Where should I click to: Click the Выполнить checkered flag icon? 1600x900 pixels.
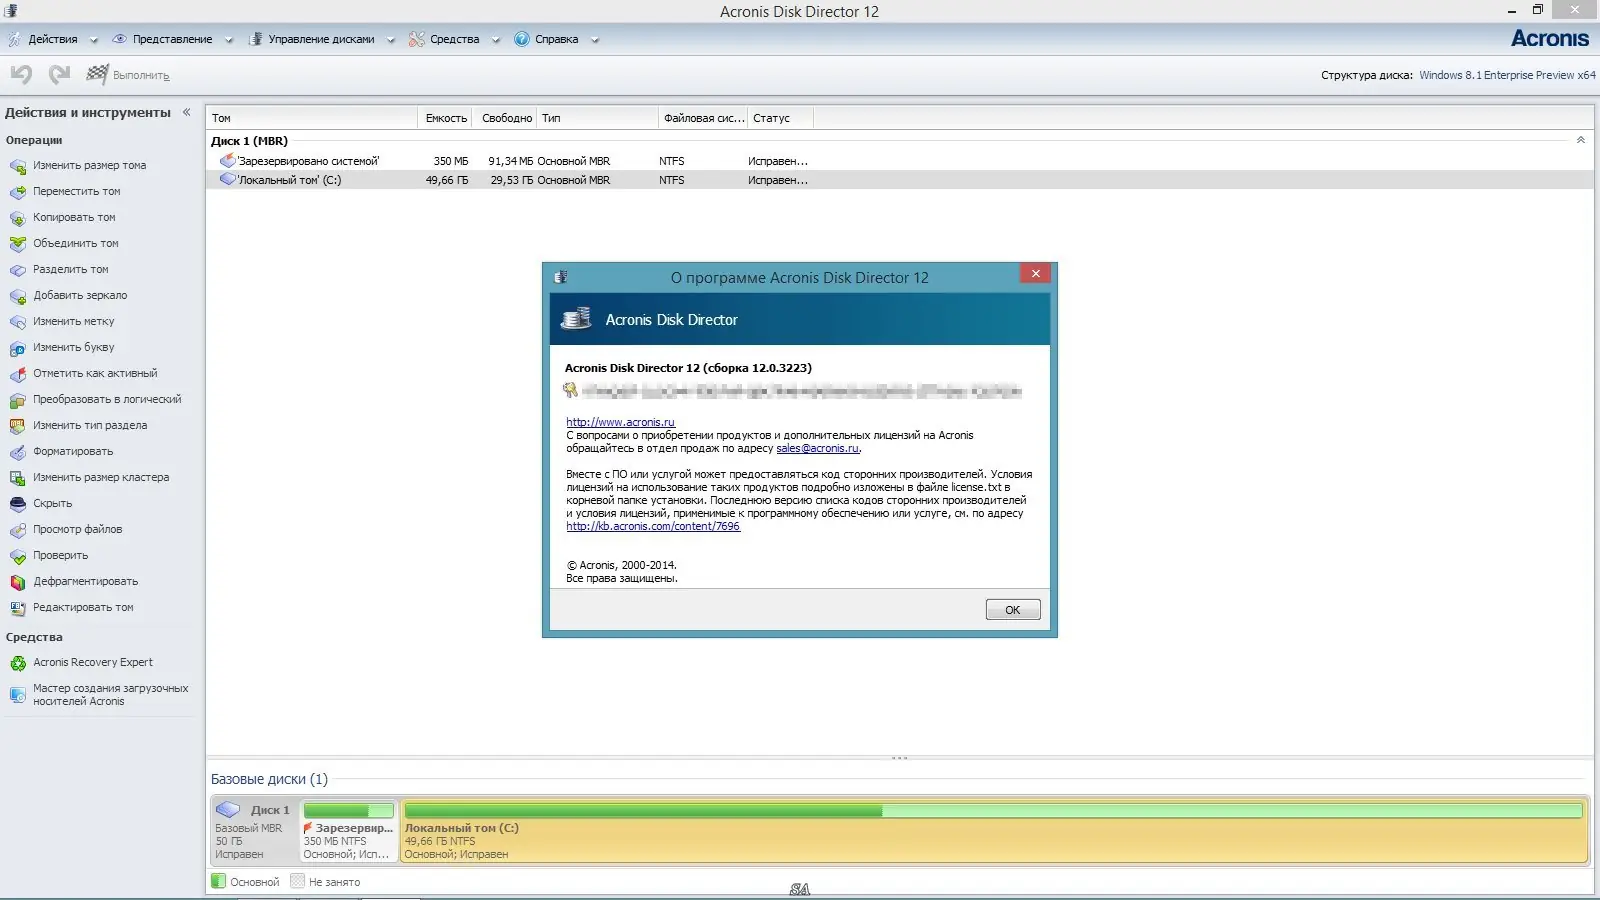97,74
